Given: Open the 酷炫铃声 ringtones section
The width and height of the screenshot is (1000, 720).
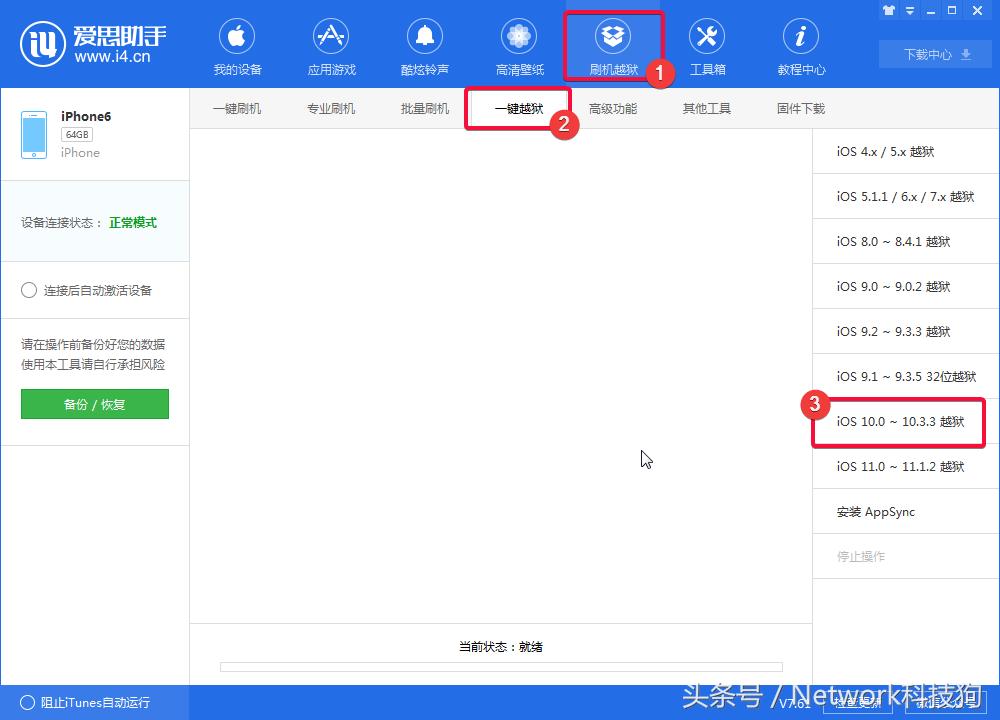Looking at the screenshot, I should pyautogui.click(x=424, y=46).
